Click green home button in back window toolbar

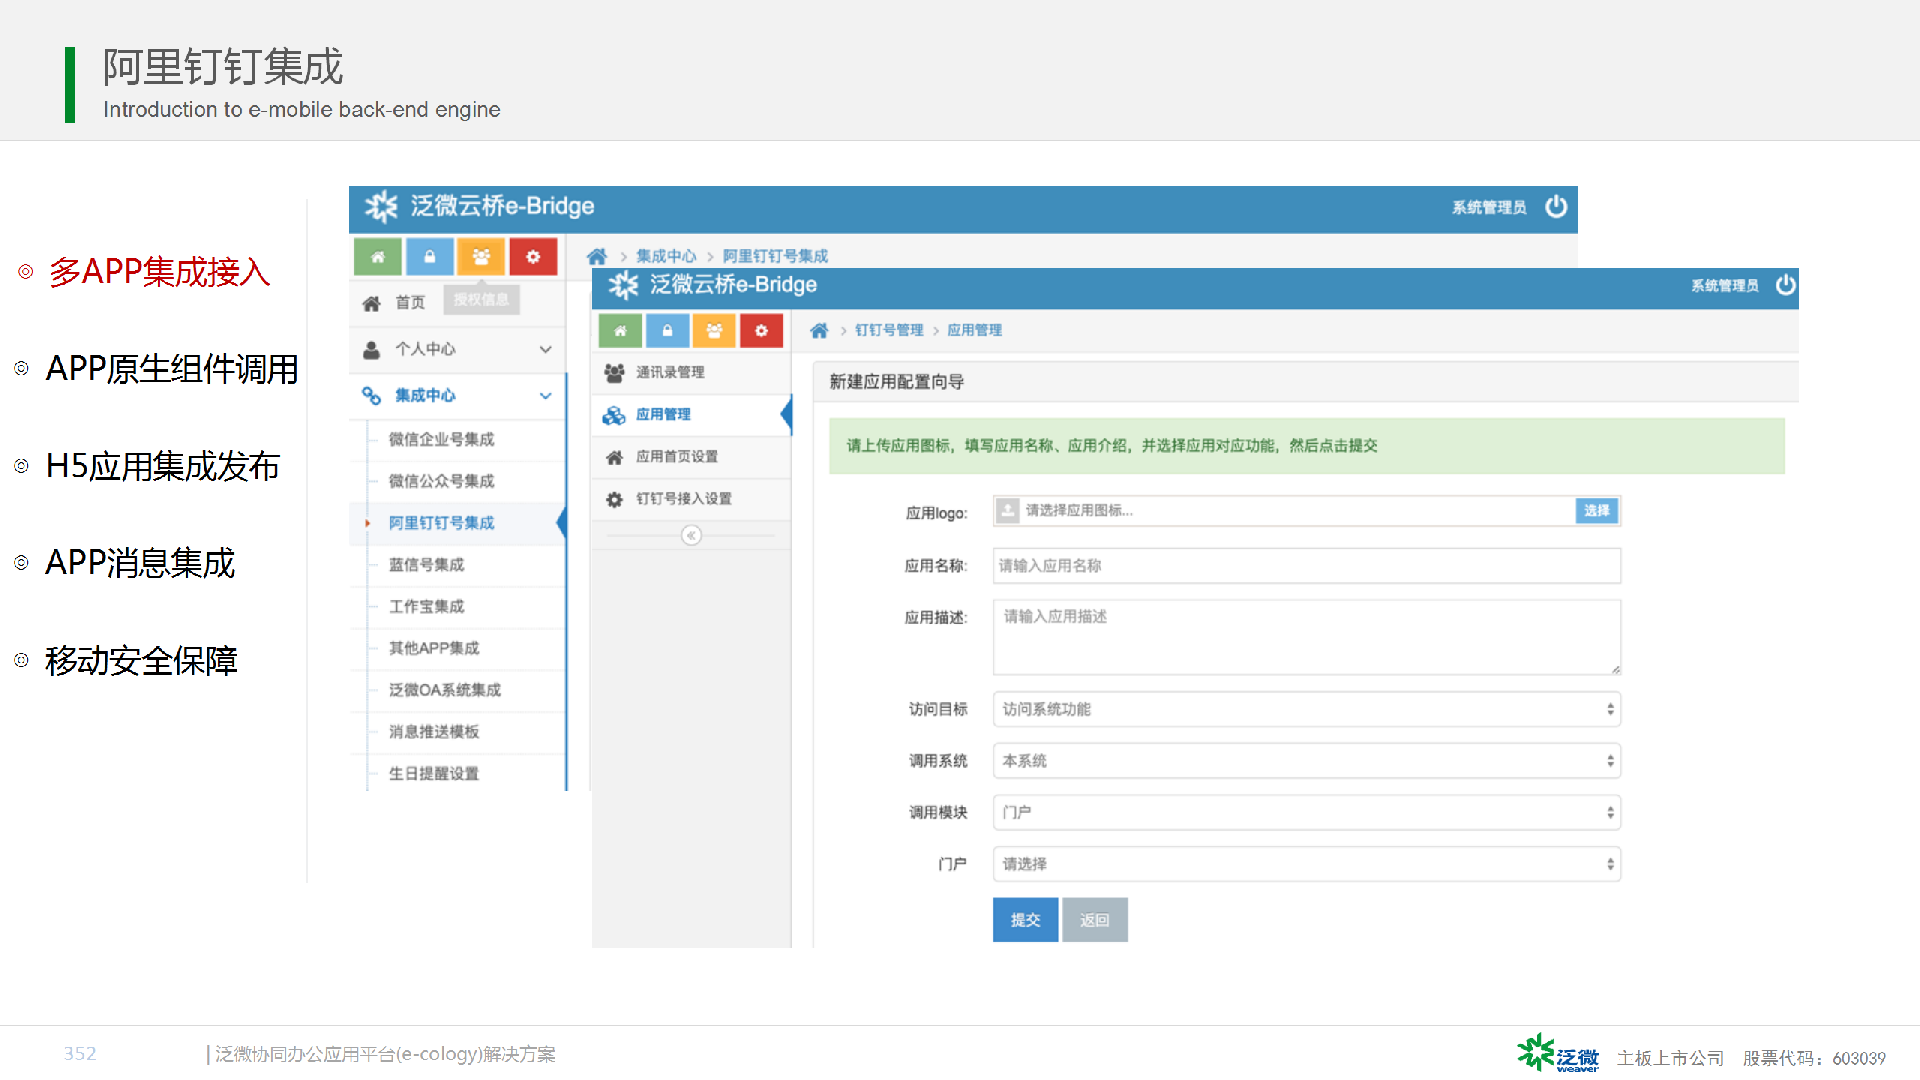(378, 257)
